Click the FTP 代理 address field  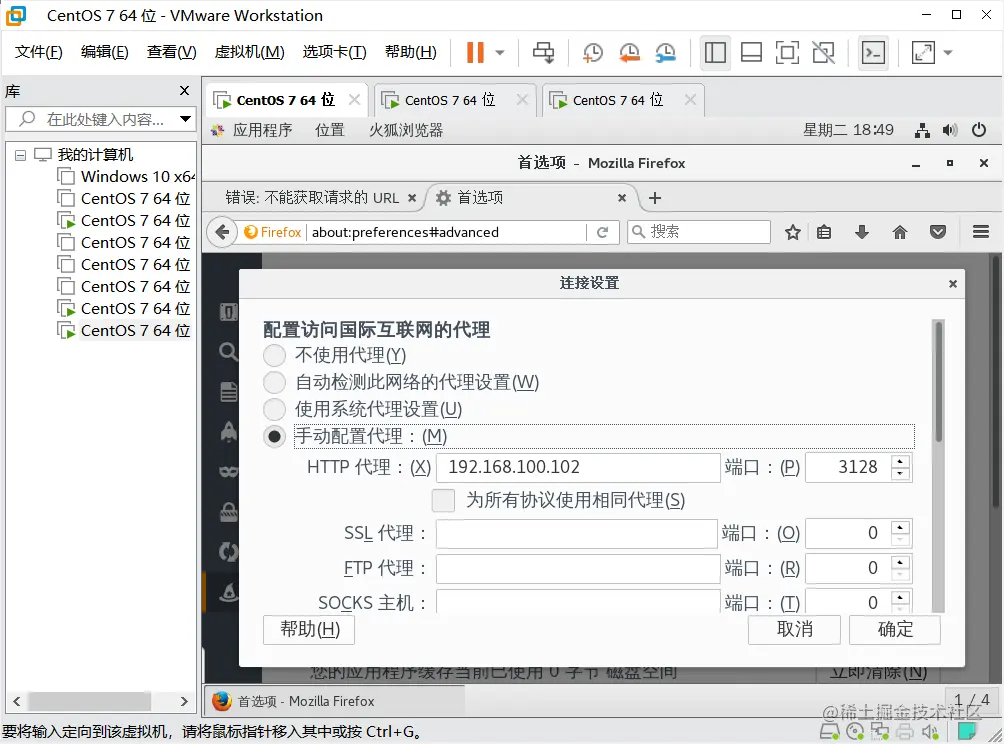578,568
